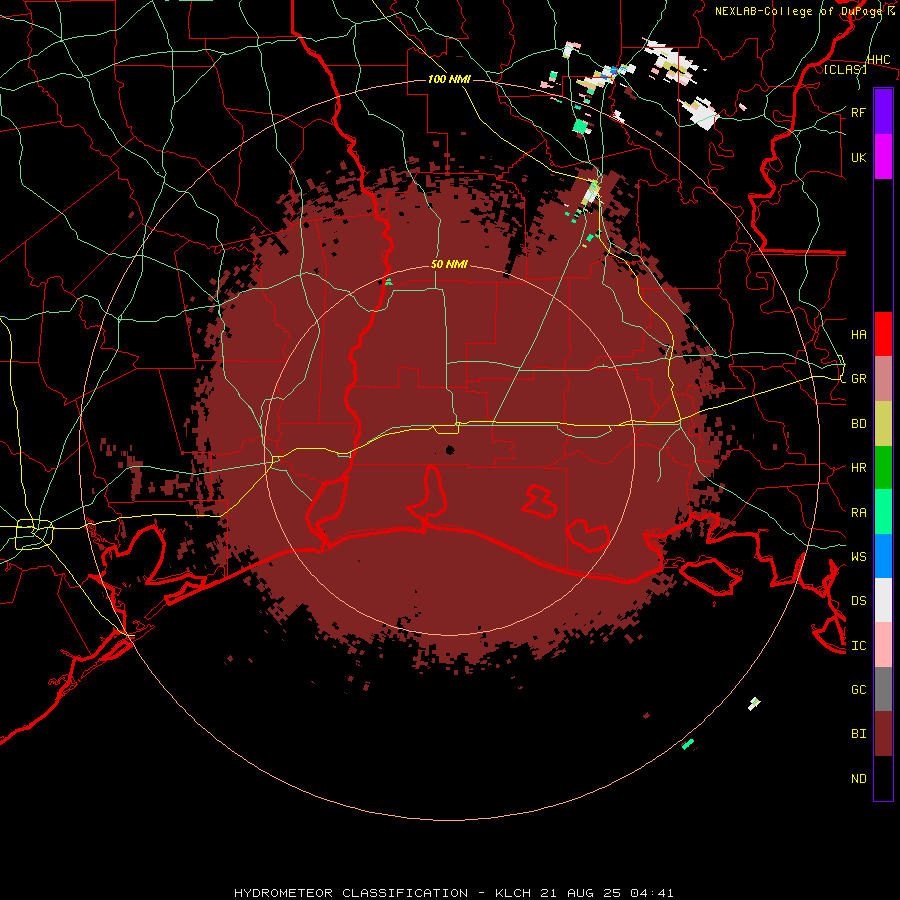Click the DS white legend swatch
The width and height of the screenshot is (900, 900).
tap(883, 600)
